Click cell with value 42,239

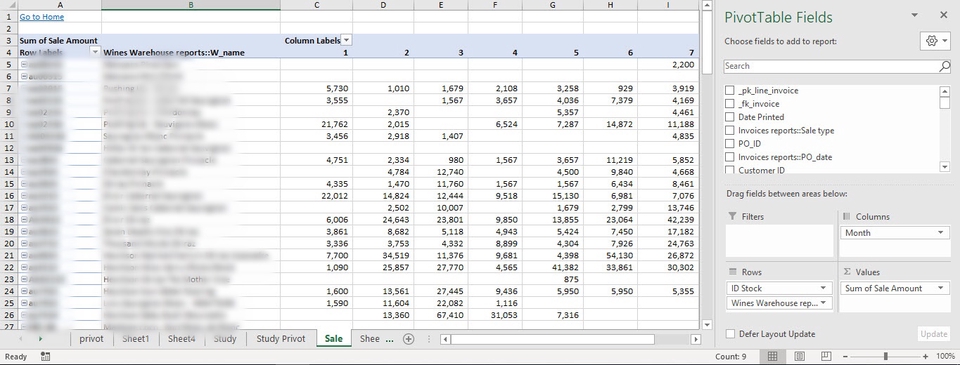pyautogui.click(x=668, y=220)
